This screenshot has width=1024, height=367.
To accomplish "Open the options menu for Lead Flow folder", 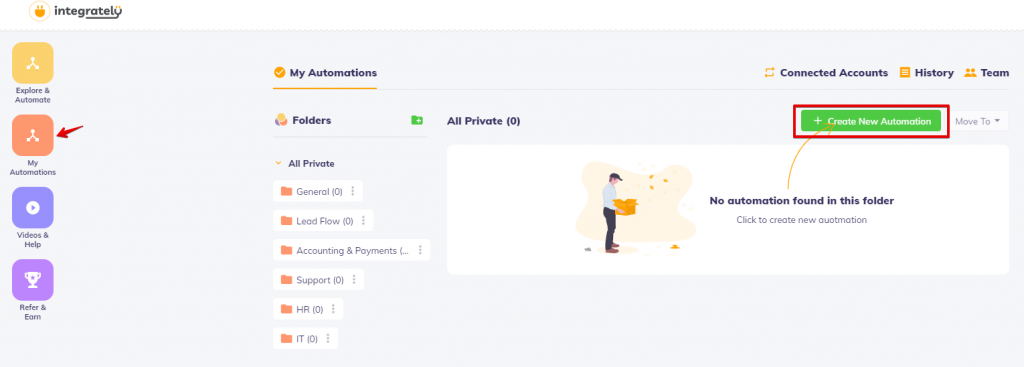I will [x=364, y=221].
